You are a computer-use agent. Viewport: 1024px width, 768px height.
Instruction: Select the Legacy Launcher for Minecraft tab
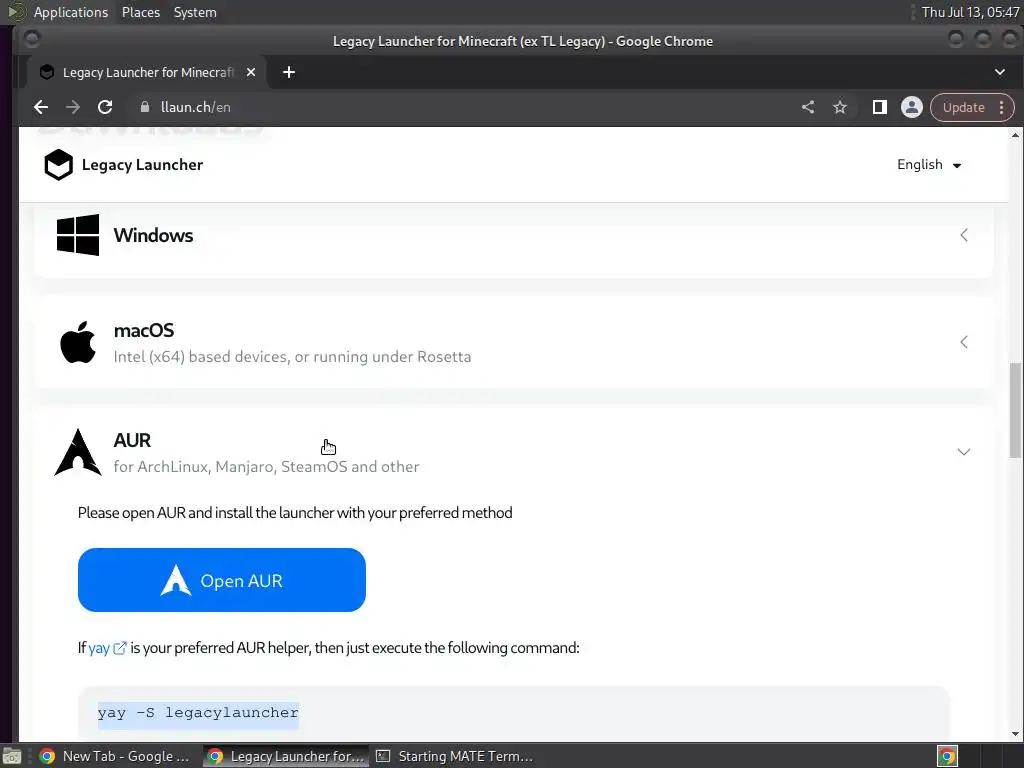pyautogui.click(x=147, y=72)
